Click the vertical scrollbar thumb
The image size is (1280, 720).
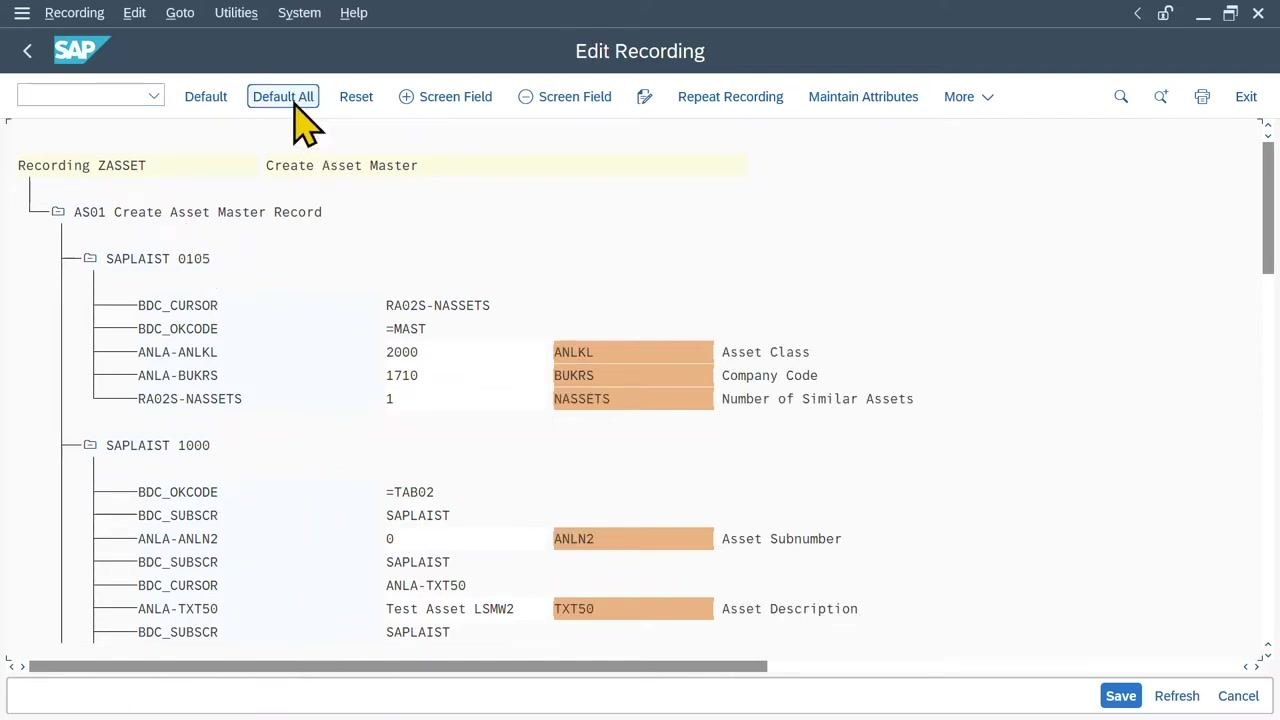[x=1268, y=207]
